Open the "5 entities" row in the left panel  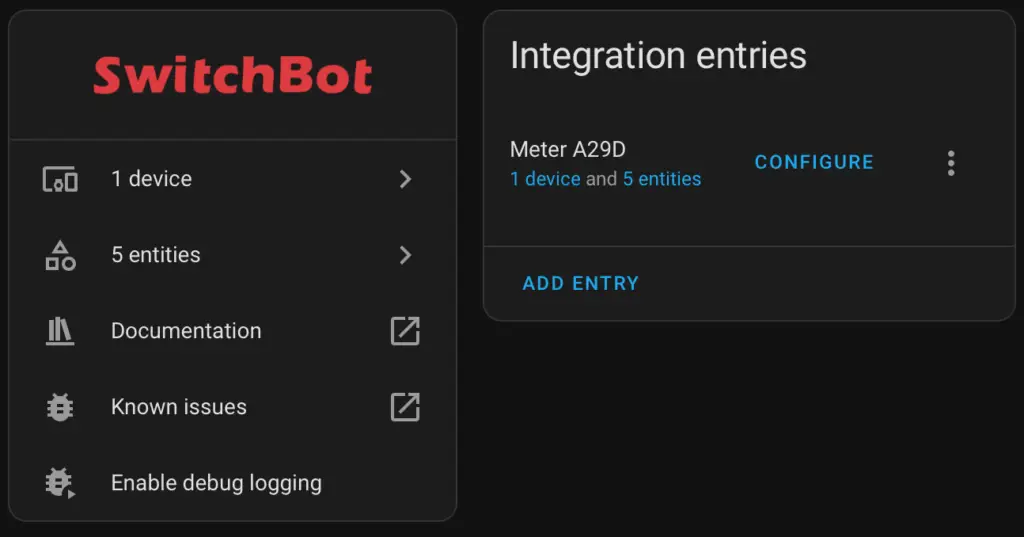coord(156,255)
